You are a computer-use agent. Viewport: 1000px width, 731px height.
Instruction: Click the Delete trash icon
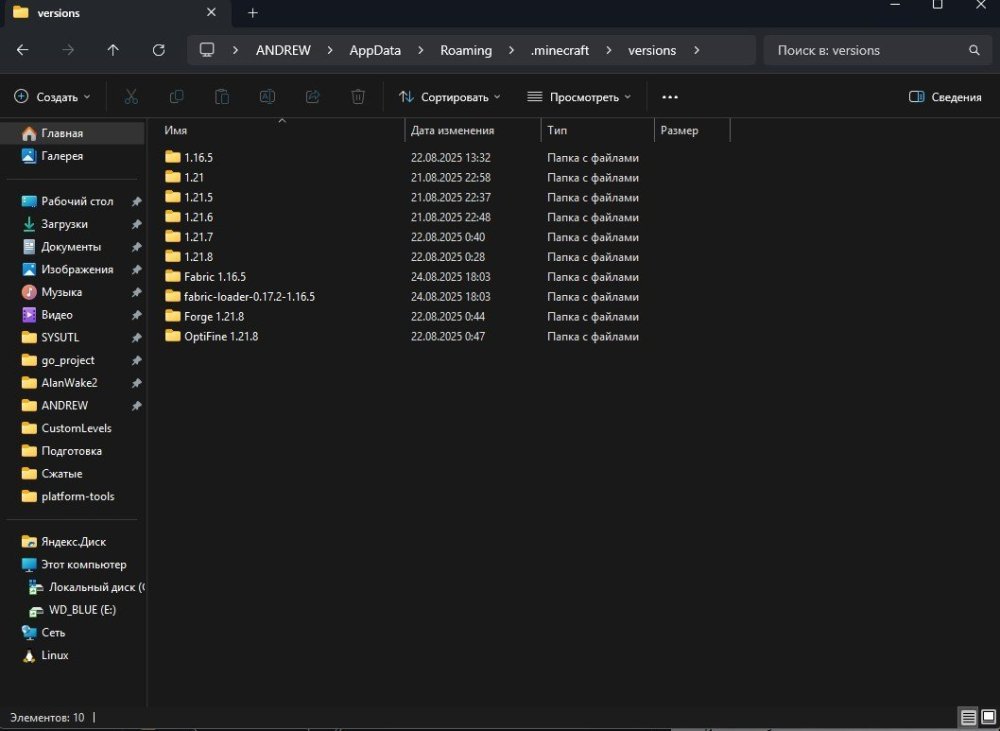pyautogui.click(x=358, y=96)
